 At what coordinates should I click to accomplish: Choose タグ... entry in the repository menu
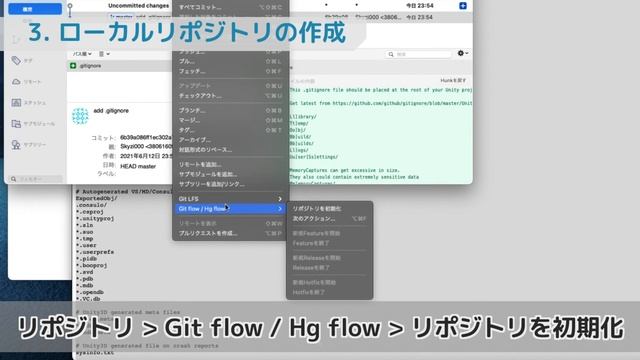(230, 130)
